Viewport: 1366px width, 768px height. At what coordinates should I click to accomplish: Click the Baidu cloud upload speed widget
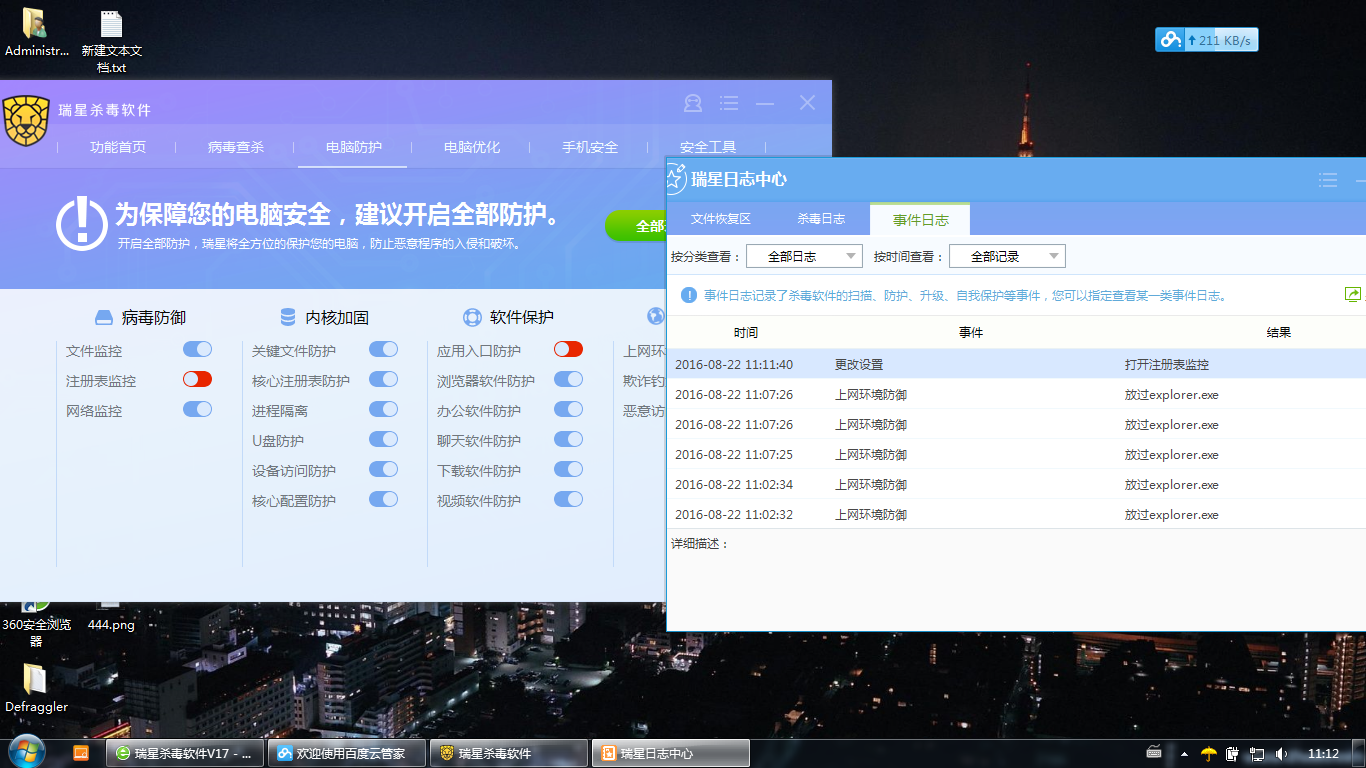coord(1207,40)
